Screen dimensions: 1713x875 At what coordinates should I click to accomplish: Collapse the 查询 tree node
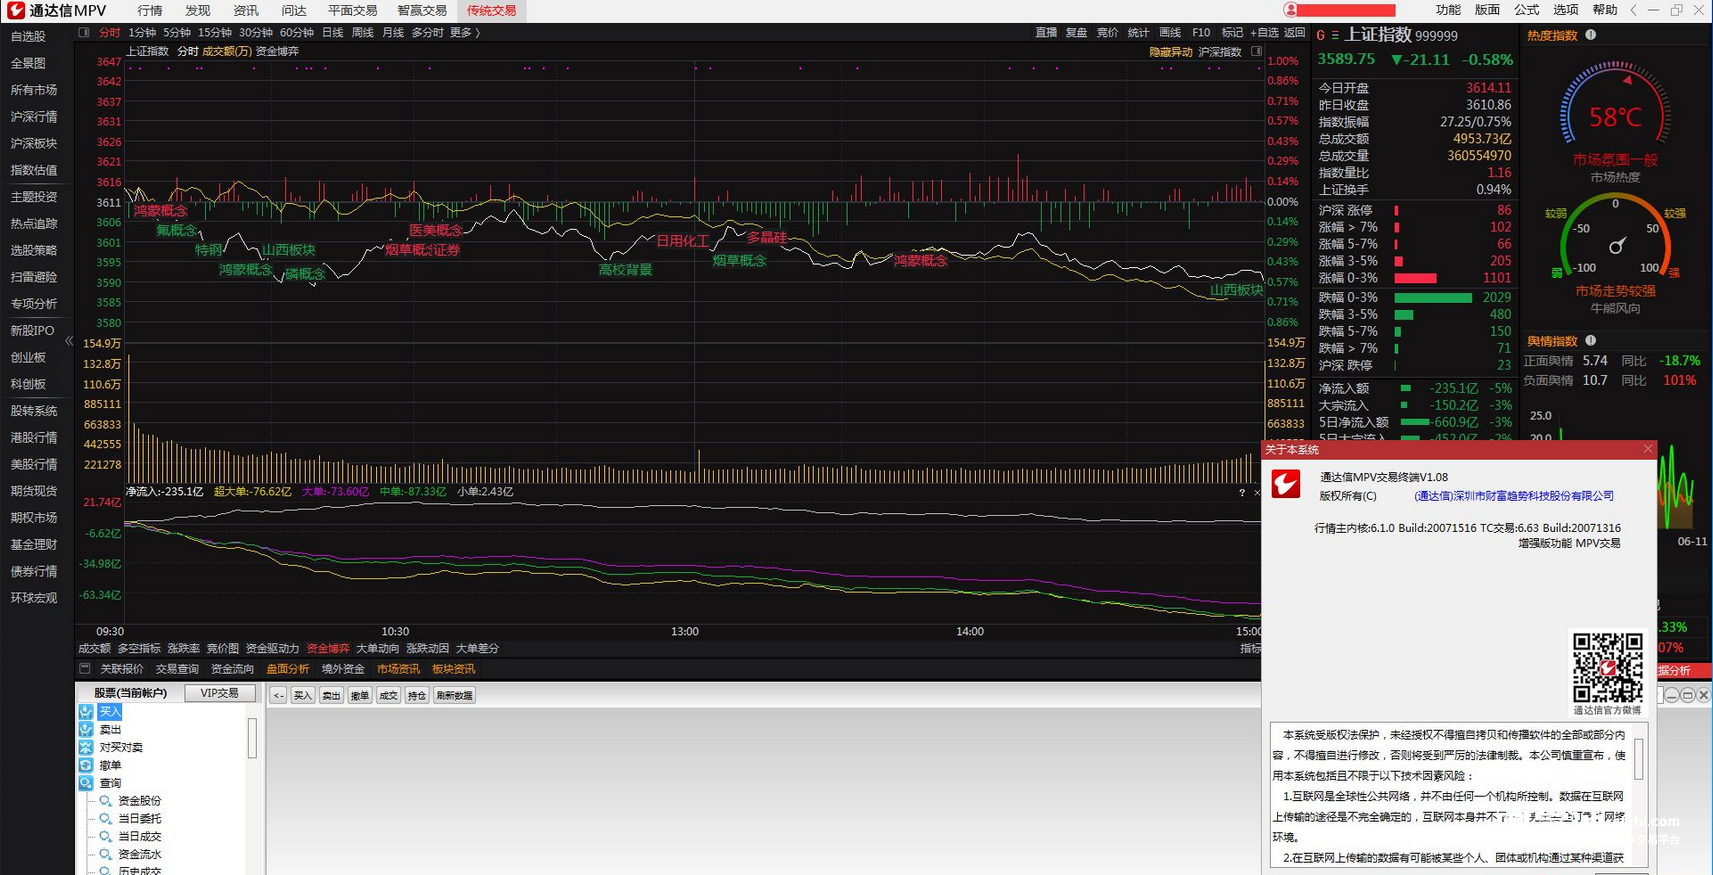[86, 783]
